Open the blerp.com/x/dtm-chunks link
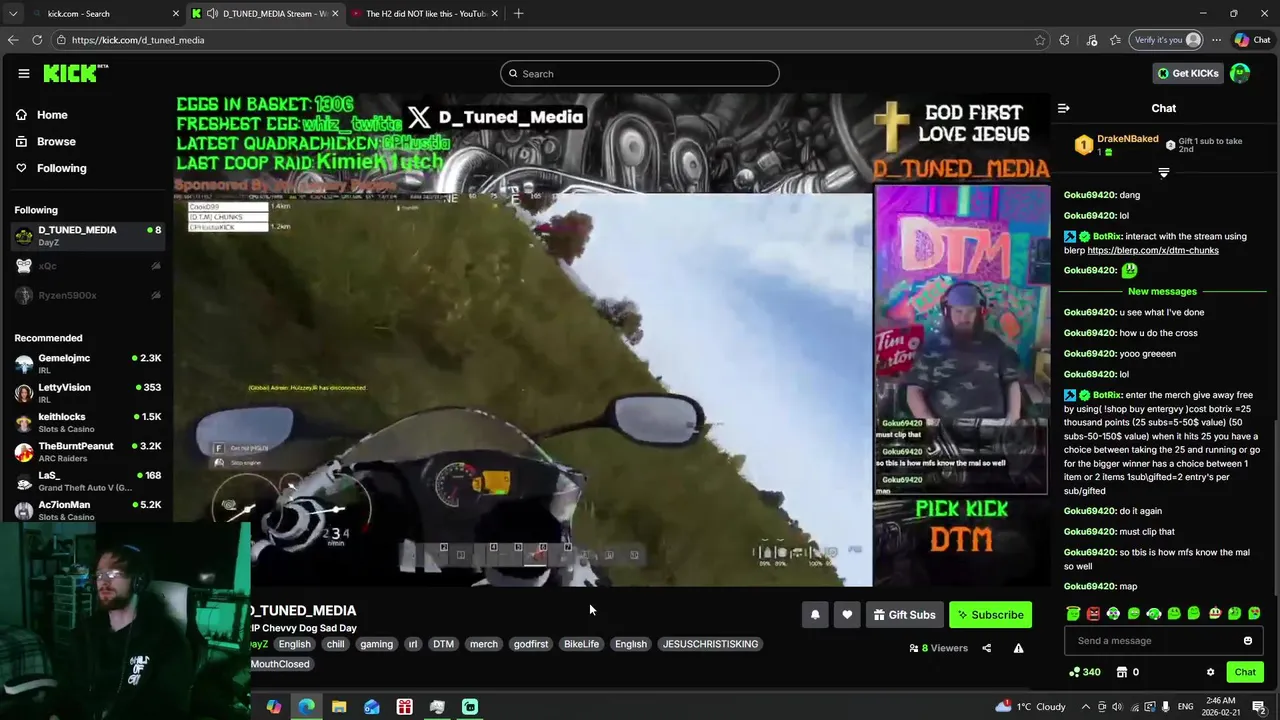Screen dimensions: 1280x720 pyautogui.click(x=1153, y=250)
